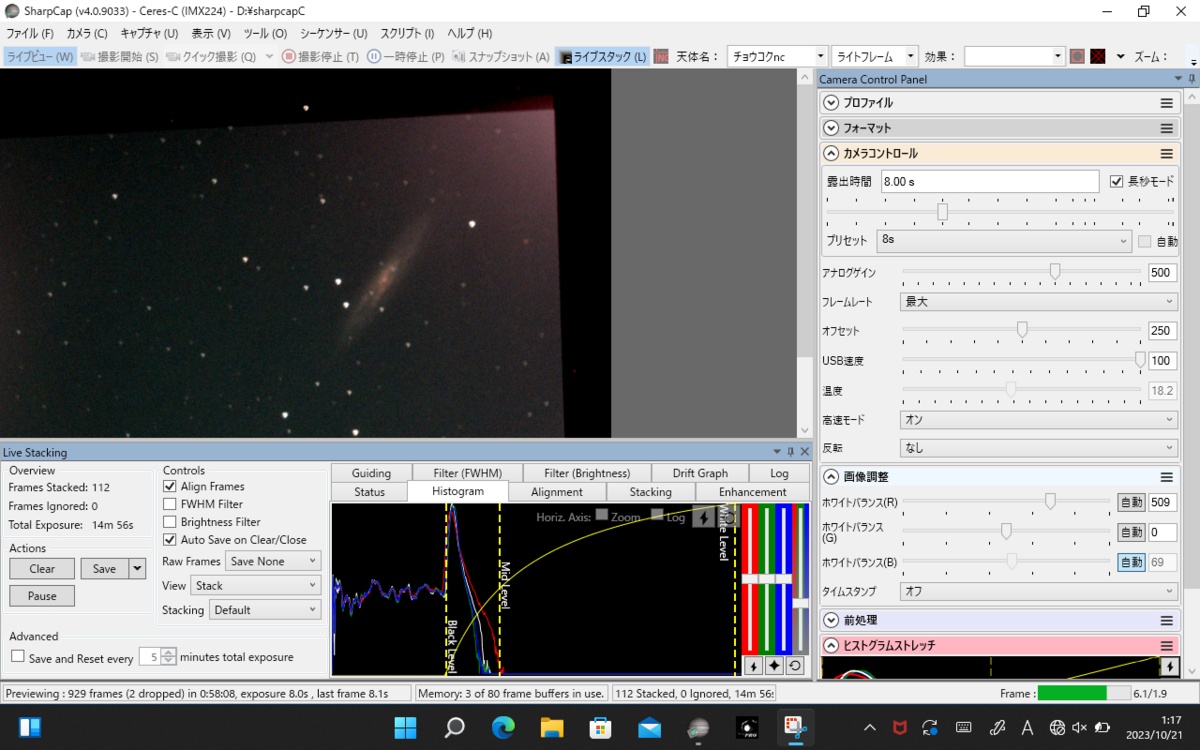The width and height of the screenshot is (1200, 750).
Task: Open the hamburger menu of カメラコントロール section
Action: [x=1166, y=154]
